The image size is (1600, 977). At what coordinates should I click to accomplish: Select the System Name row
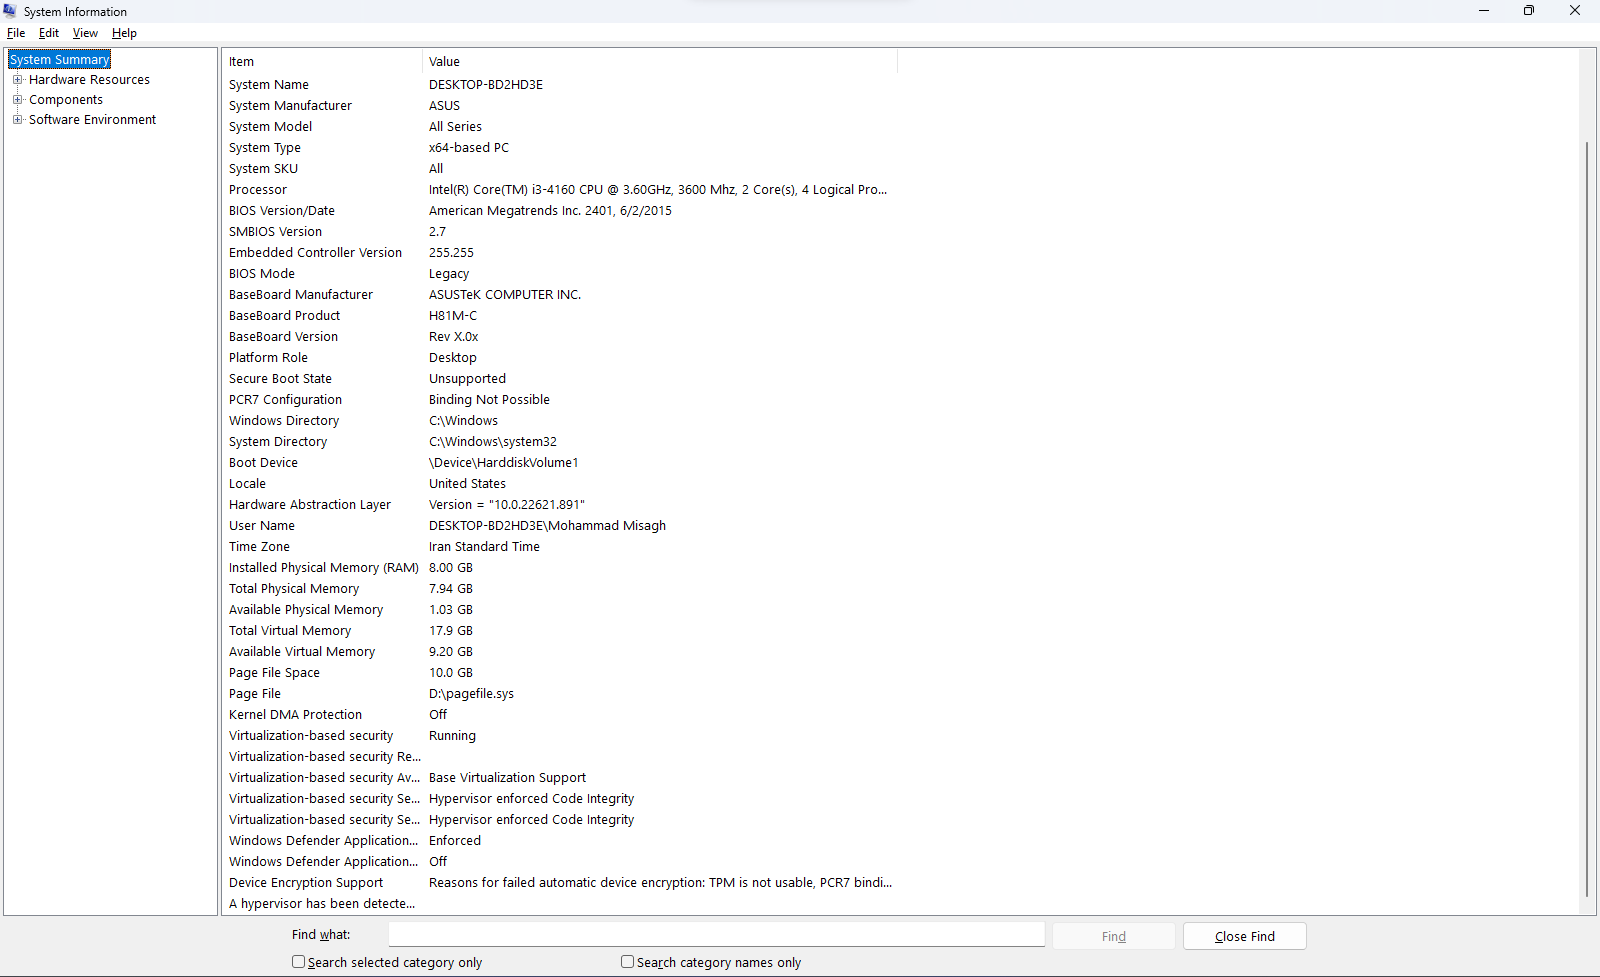point(560,85)
